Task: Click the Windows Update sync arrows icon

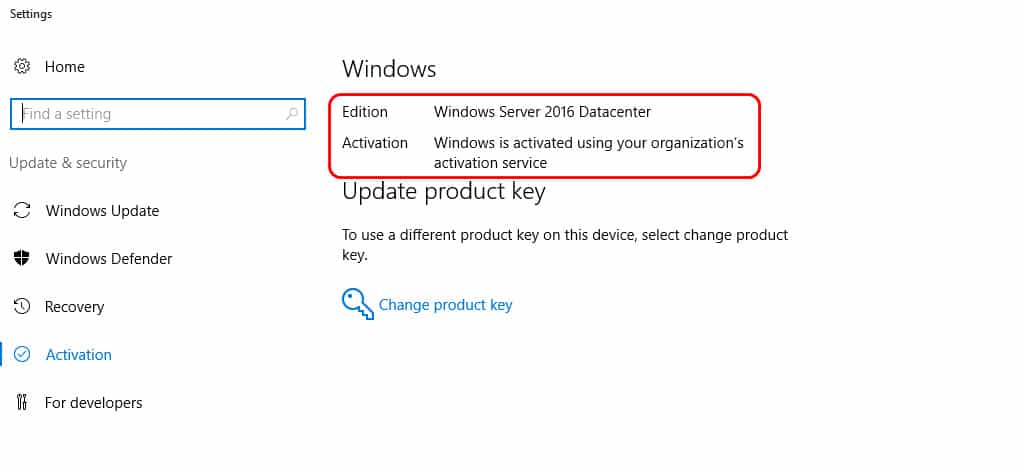Action: coord(22,210)
